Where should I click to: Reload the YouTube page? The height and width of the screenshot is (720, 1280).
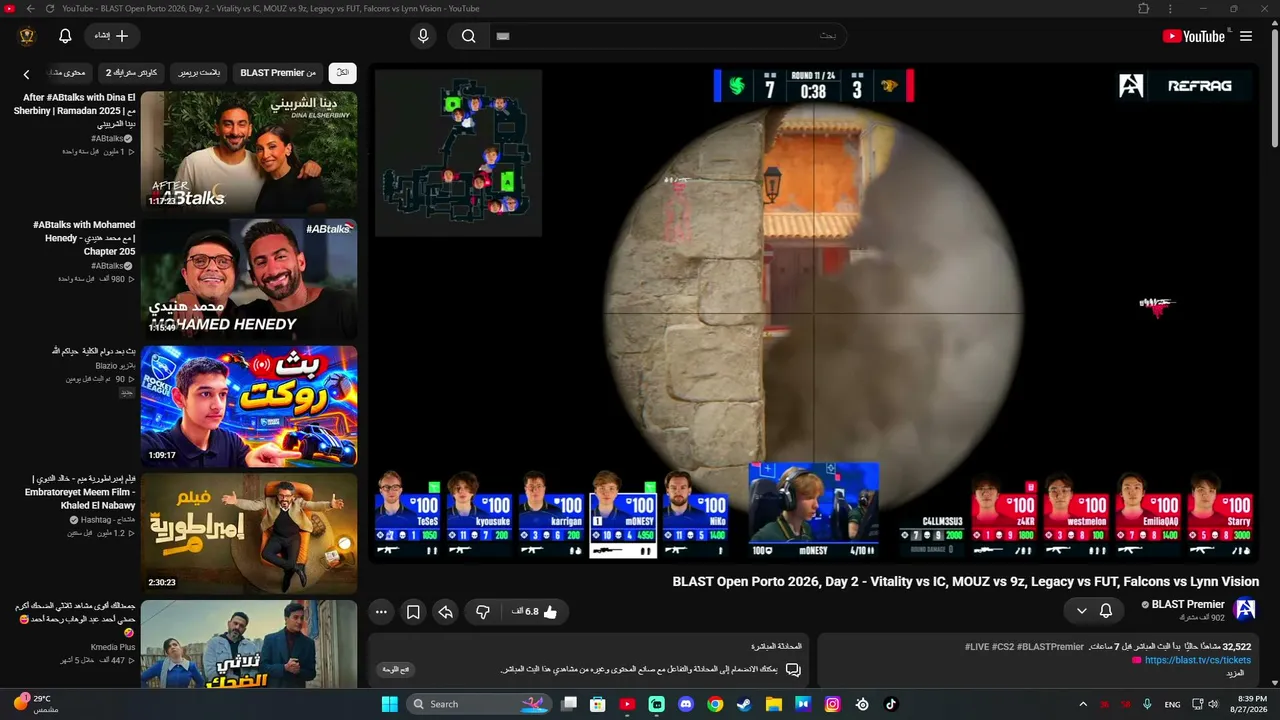click(x=50, y=8)
